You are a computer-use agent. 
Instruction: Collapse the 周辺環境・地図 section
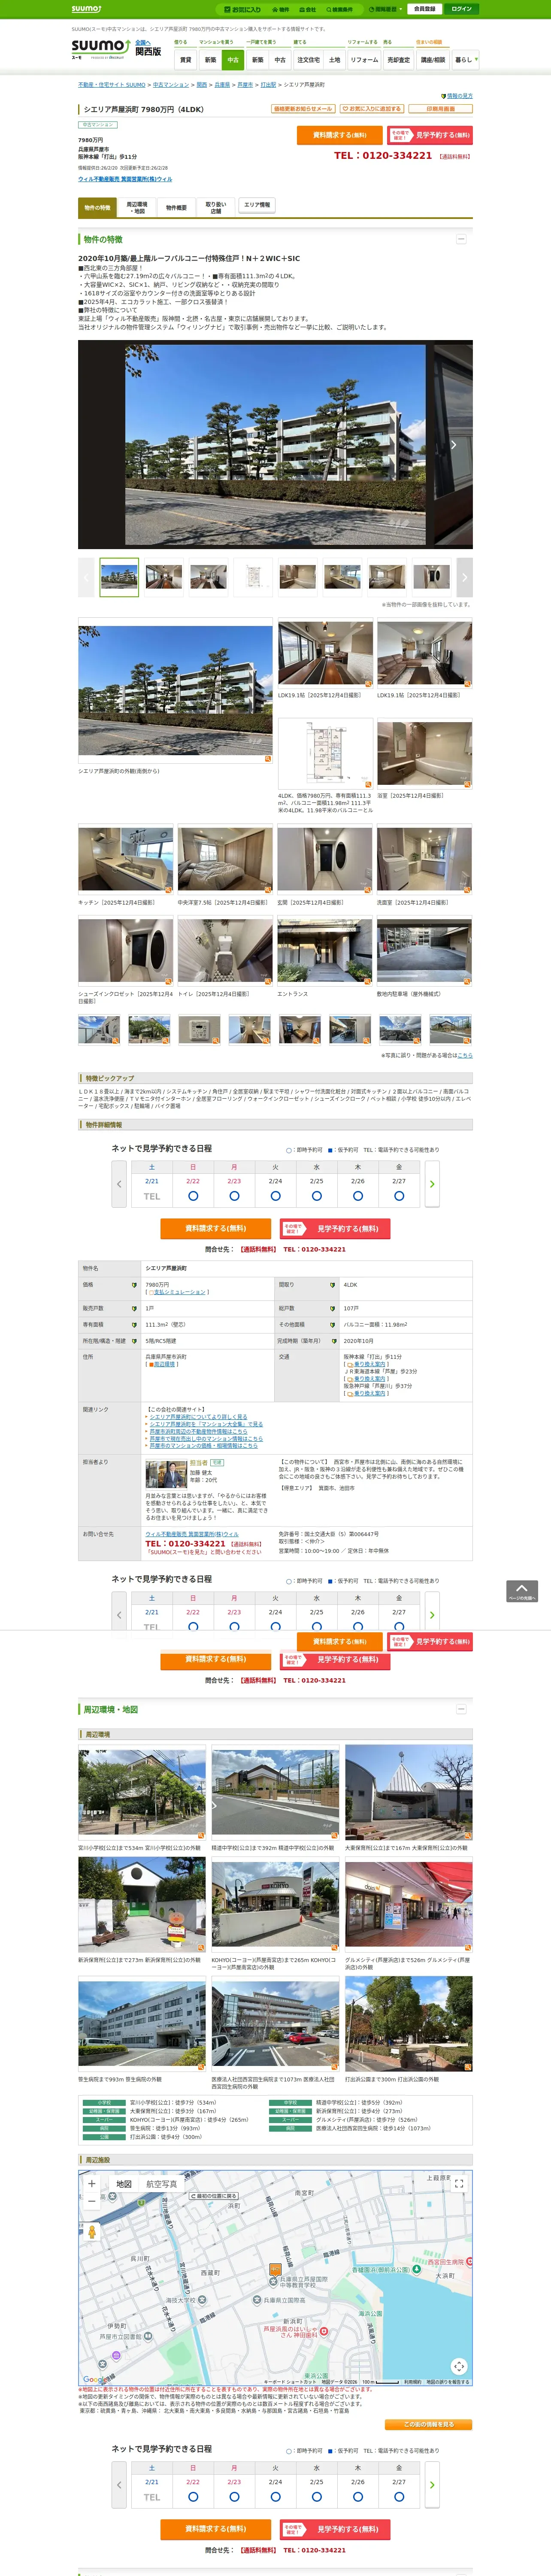tap(461, 1709)
